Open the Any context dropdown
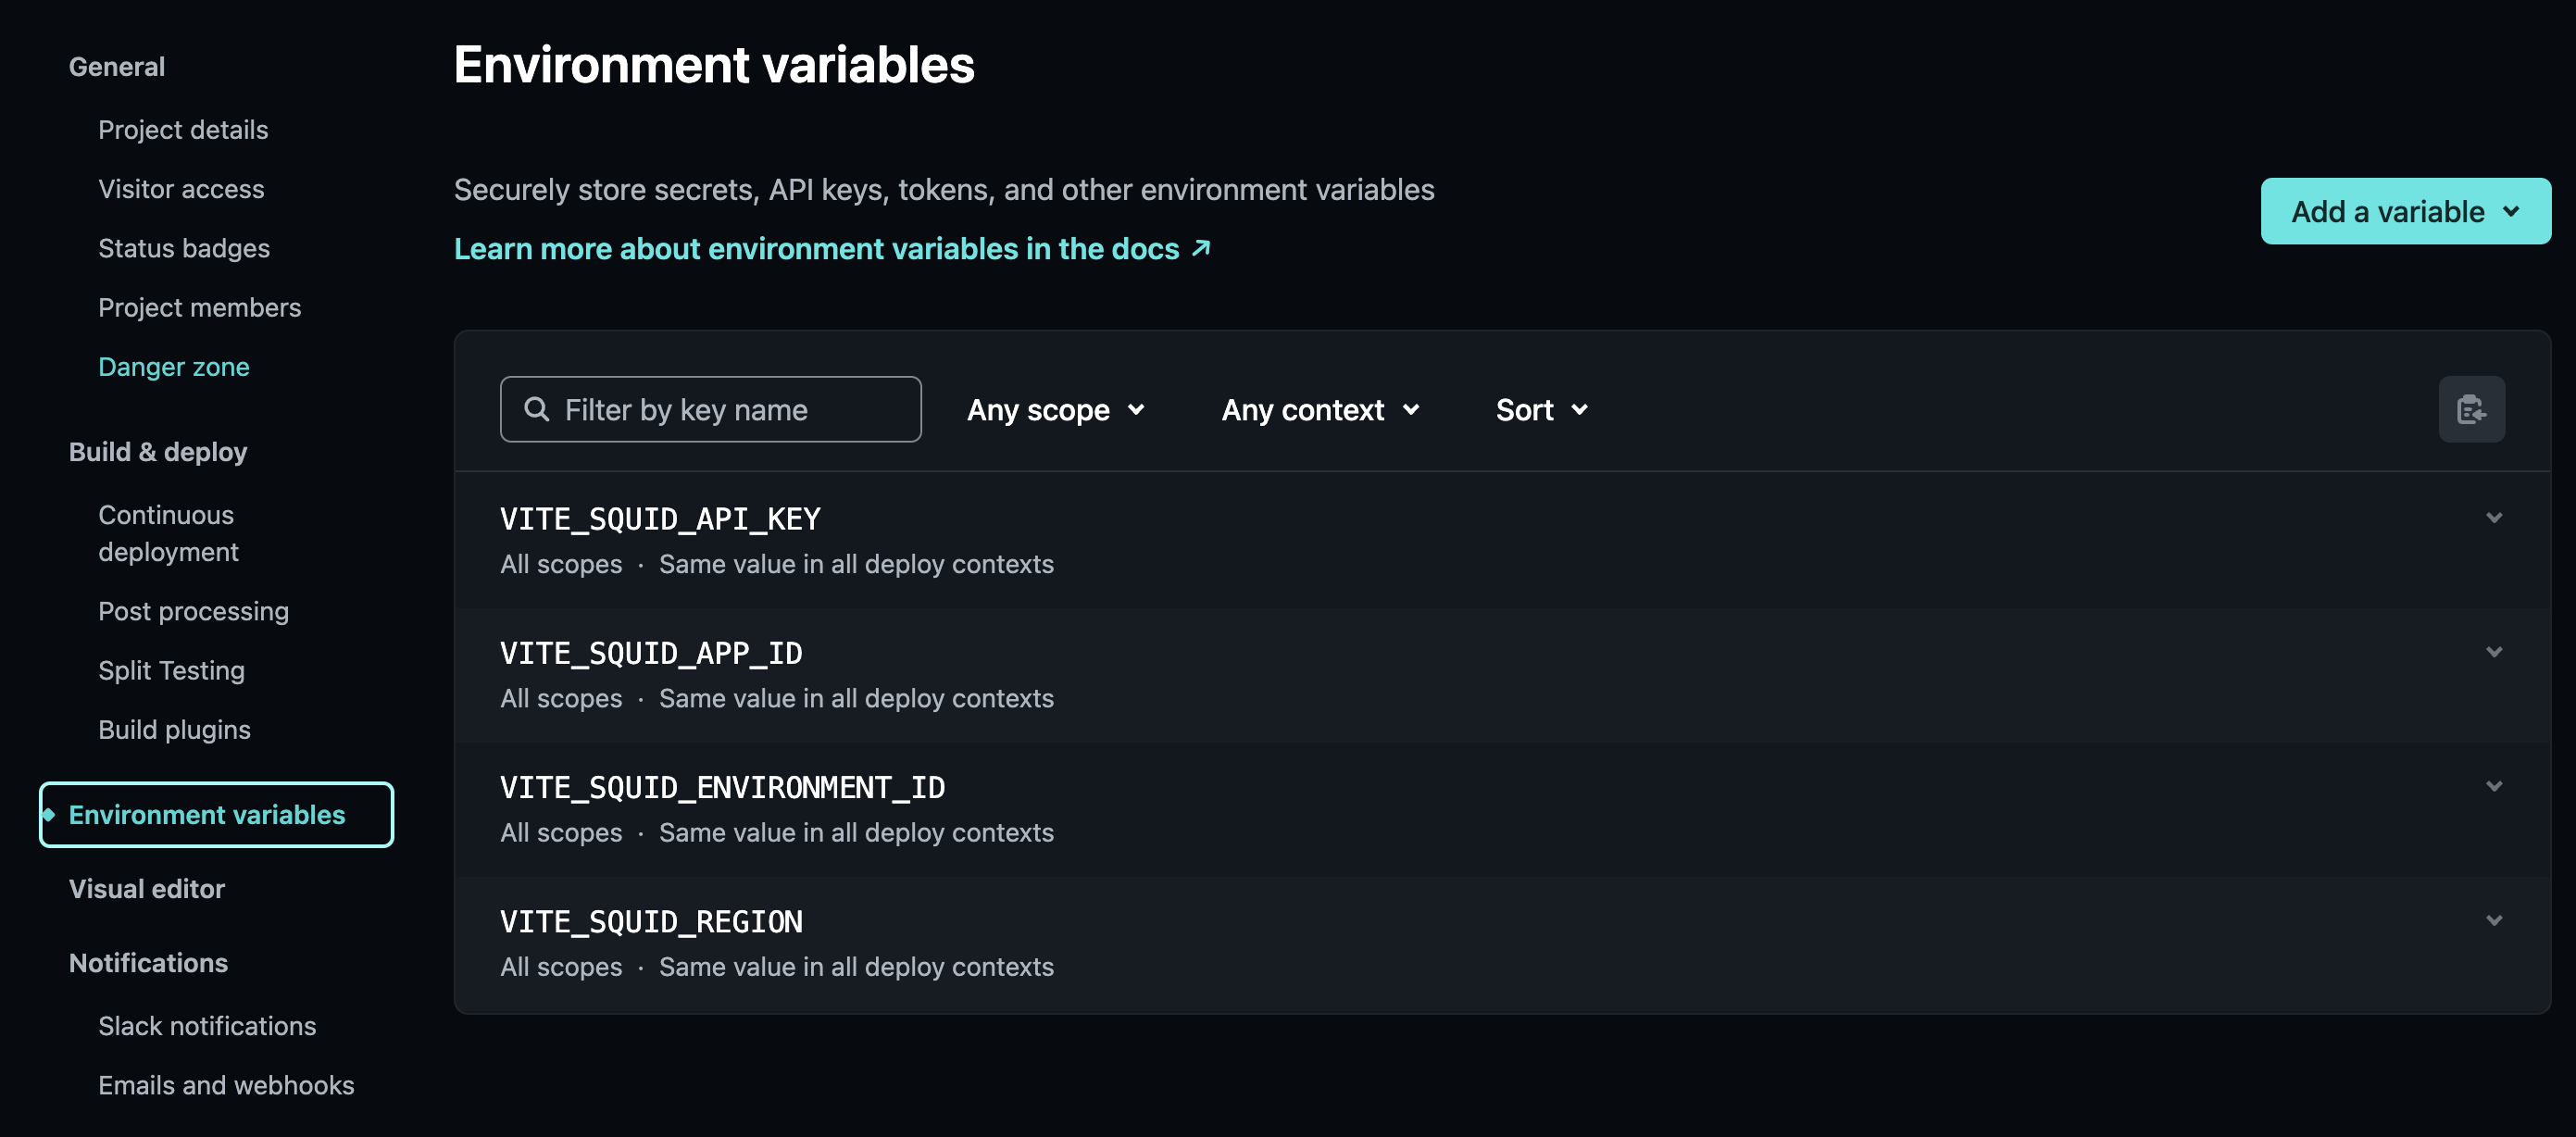Image resolution: width=2576 pixels, height=1137 pixels. pyautogui.click(x=1320, y=409)
